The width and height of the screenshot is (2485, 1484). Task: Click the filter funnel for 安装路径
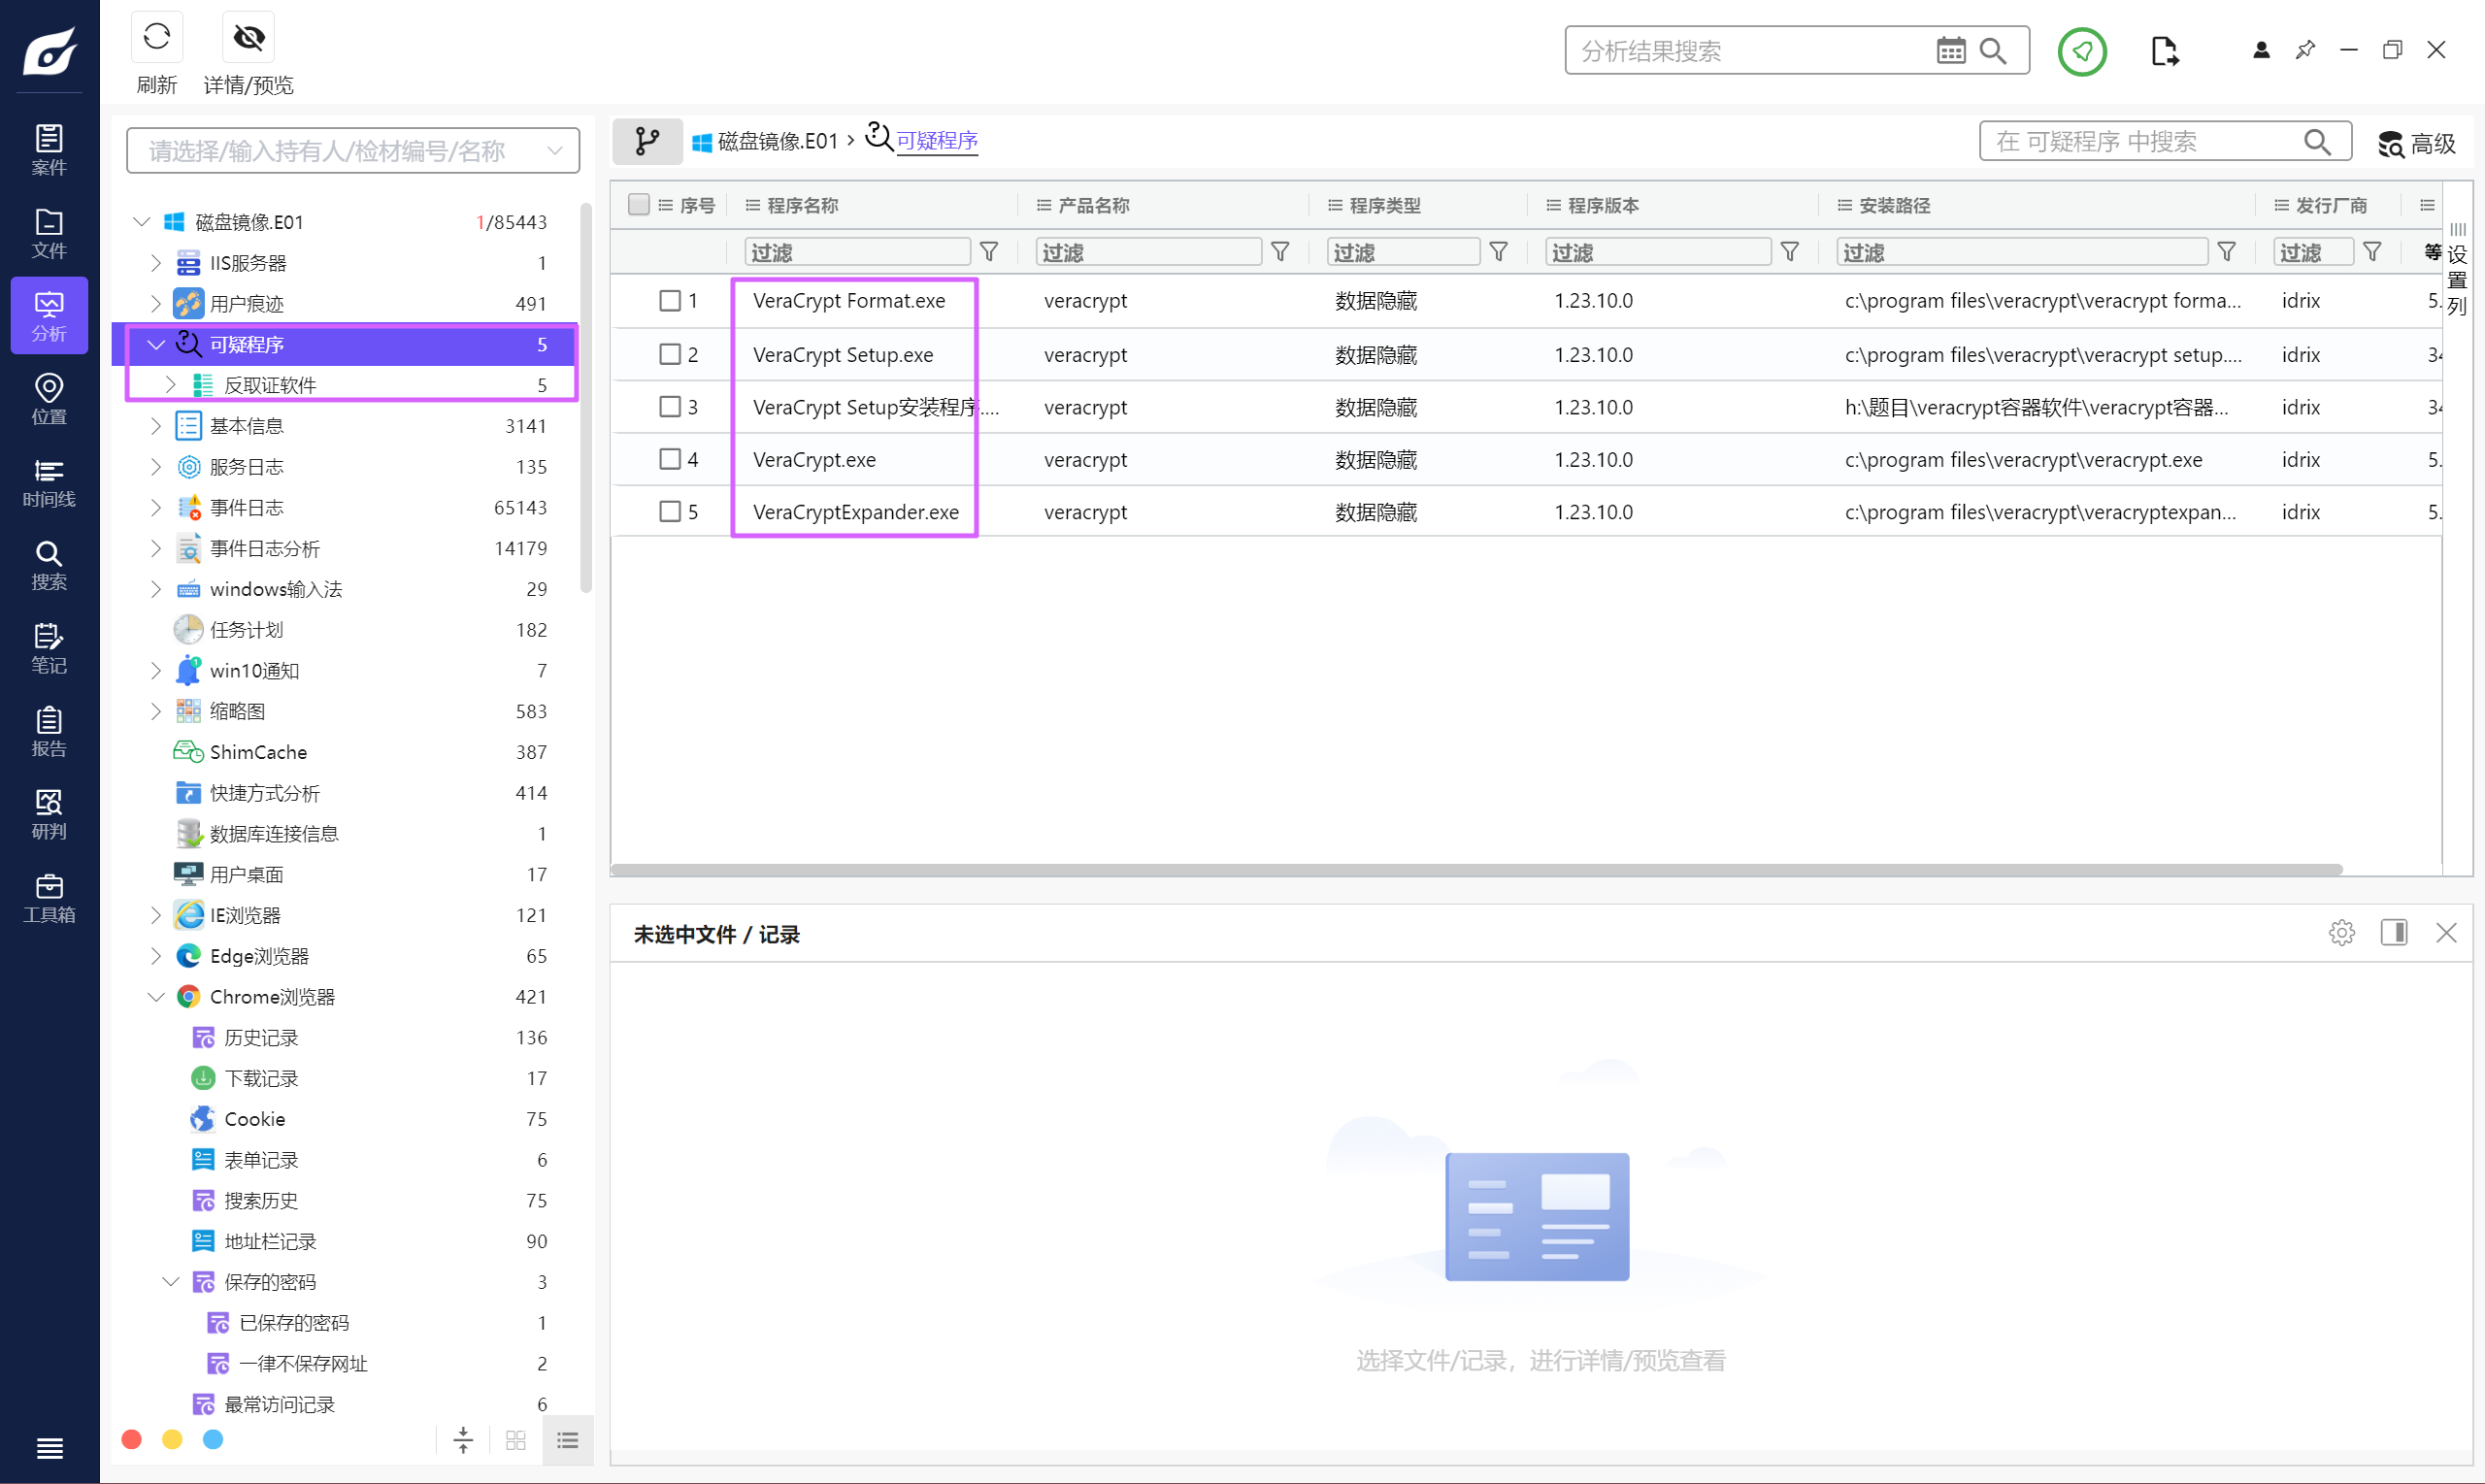[x=2226, y=251]
